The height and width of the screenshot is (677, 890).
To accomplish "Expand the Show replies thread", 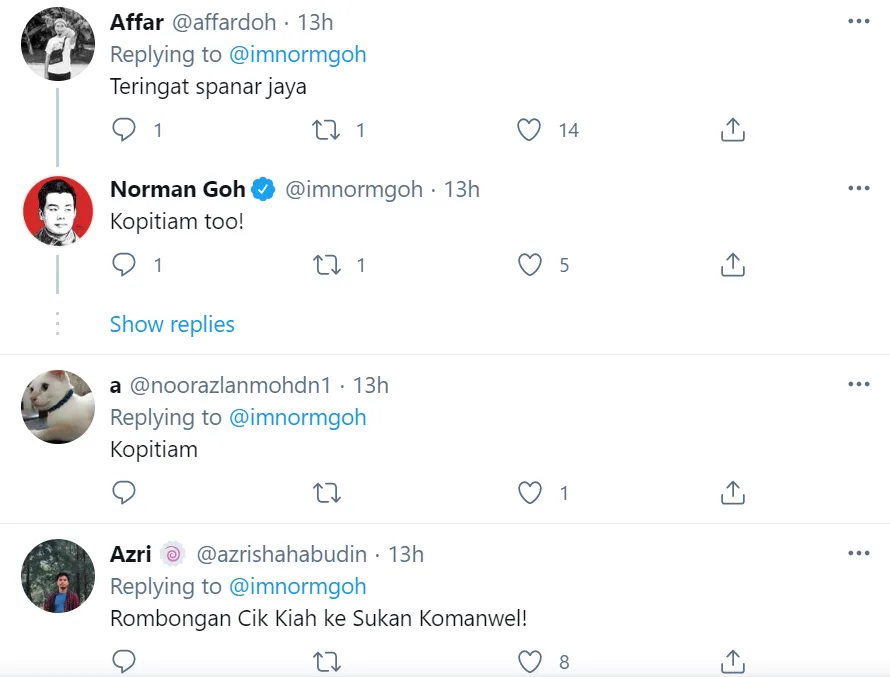I will (172, 324).
